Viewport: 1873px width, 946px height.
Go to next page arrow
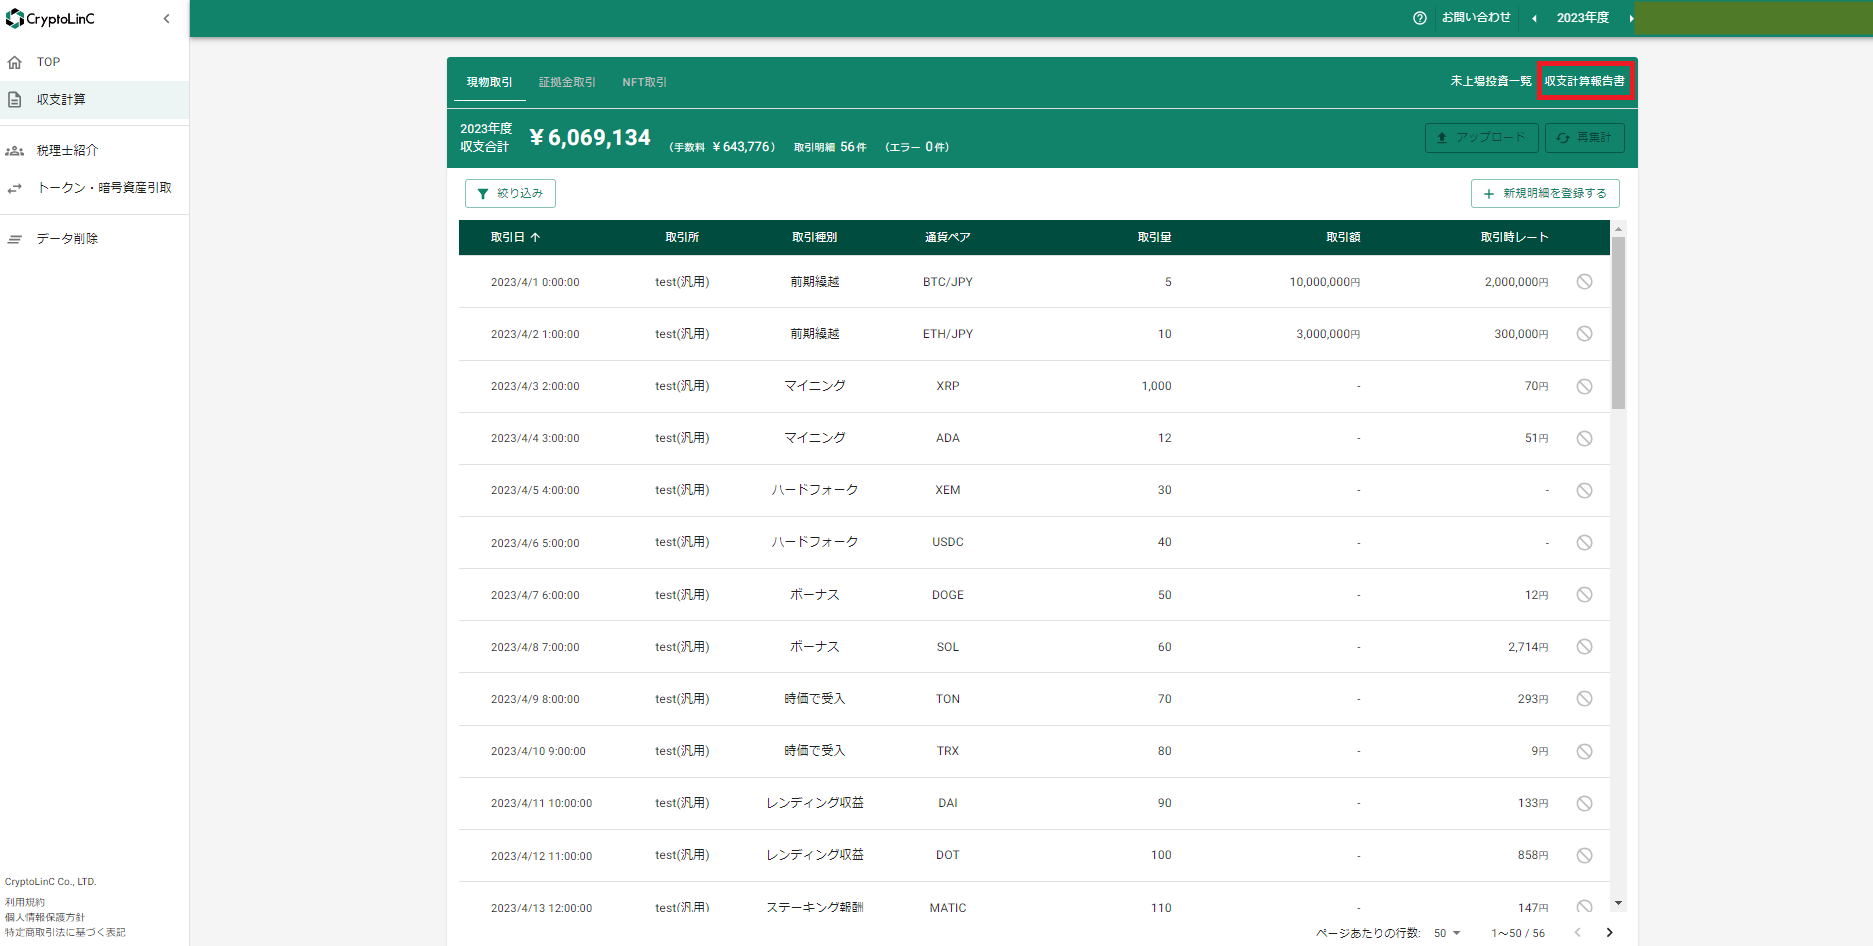(1609, 933)
